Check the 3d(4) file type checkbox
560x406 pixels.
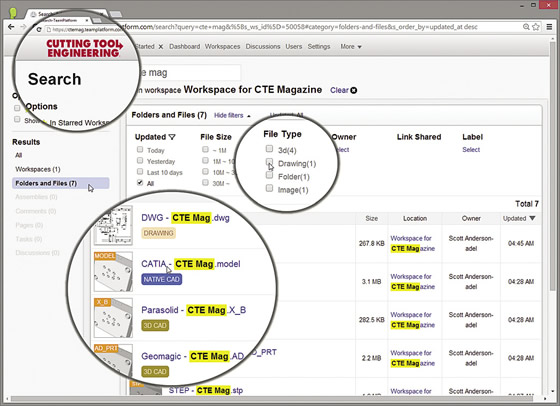269,149
